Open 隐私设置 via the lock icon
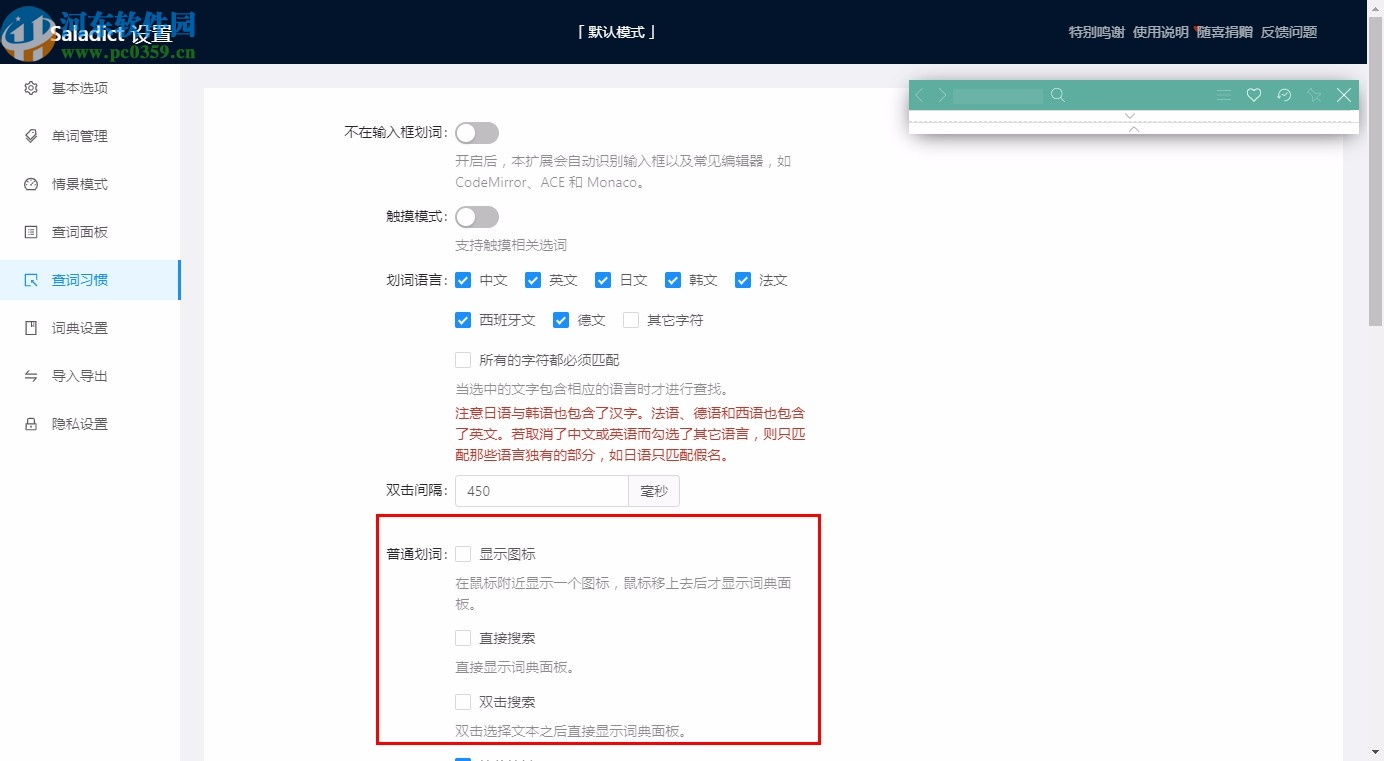The width and height of the screenshot is (1384, 761). coord(30,423)
